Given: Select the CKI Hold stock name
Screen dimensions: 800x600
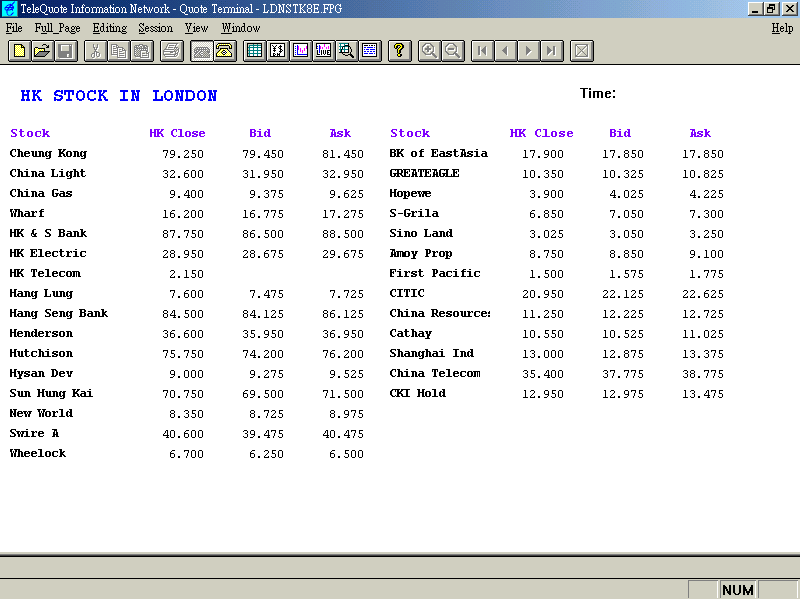Looking at the screenshot, I should pos(418,393).
